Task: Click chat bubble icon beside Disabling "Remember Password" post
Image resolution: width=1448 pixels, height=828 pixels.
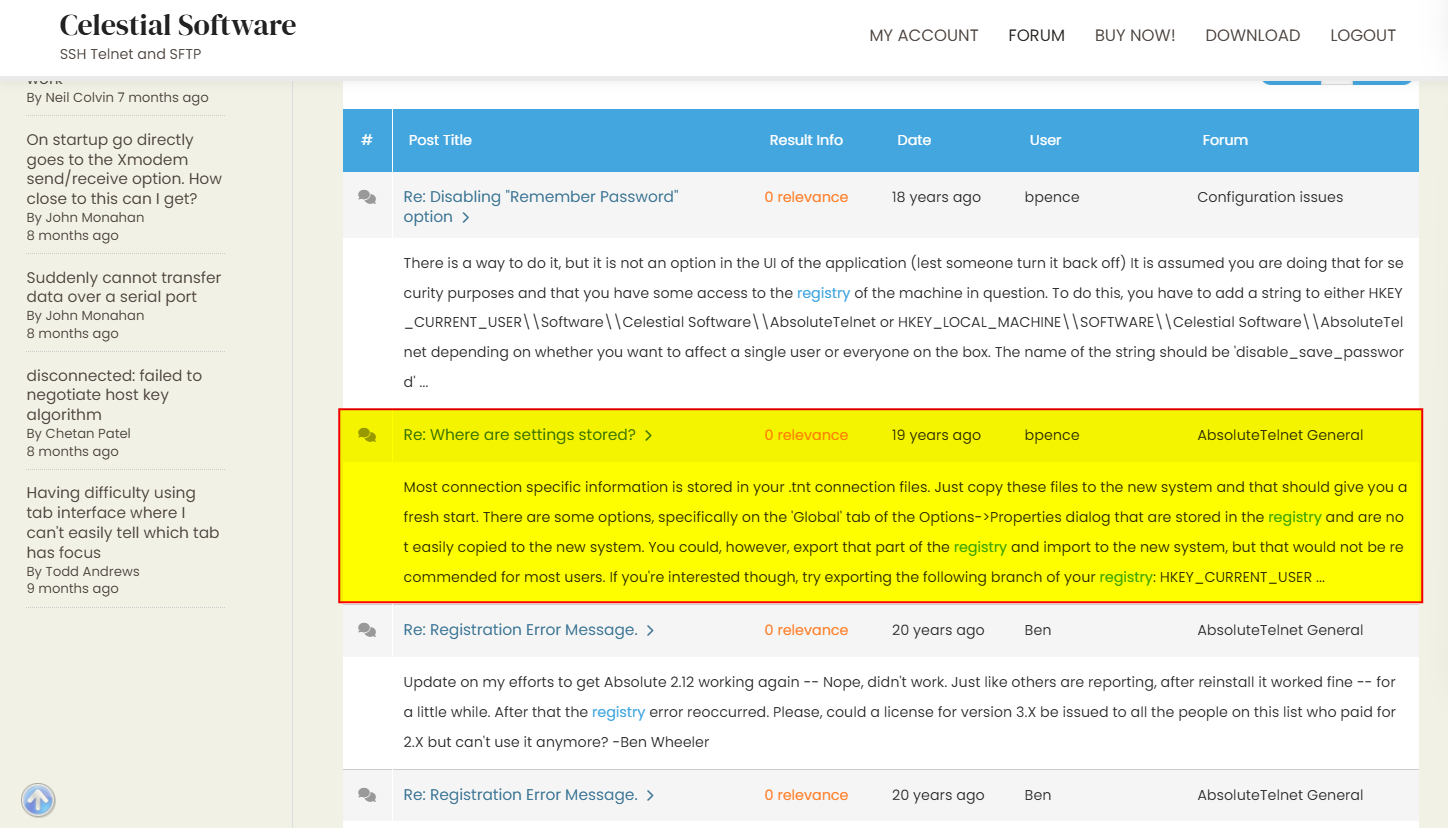Action: 367,198
